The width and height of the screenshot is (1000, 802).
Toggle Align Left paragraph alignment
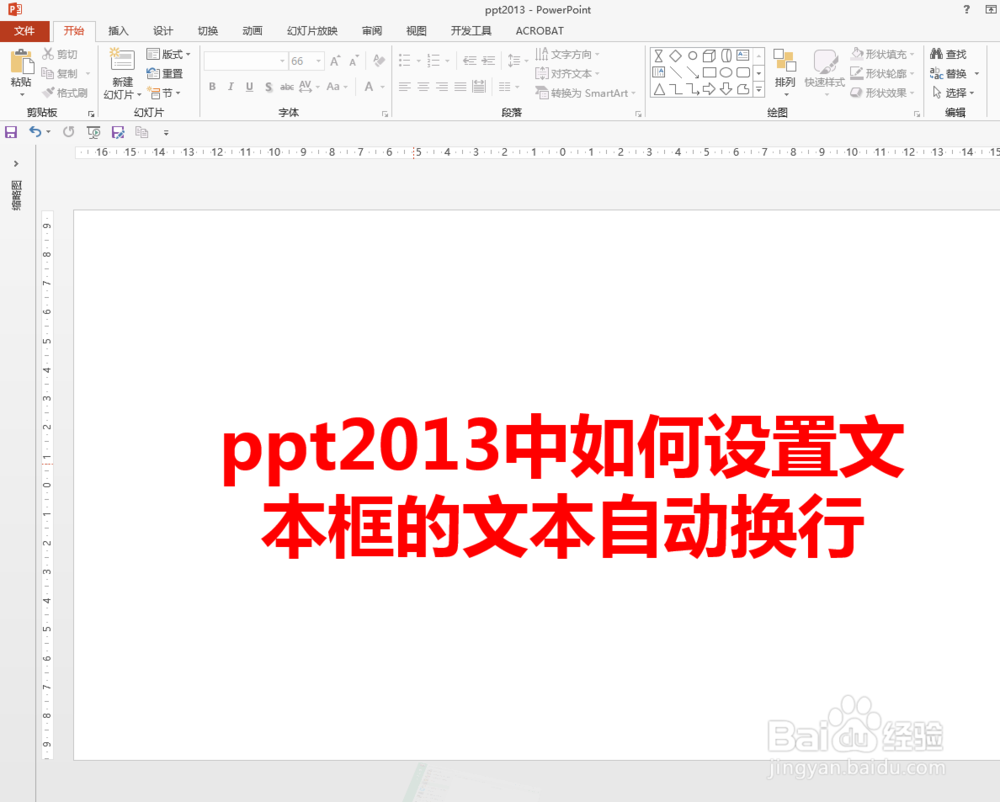[404, 87]
